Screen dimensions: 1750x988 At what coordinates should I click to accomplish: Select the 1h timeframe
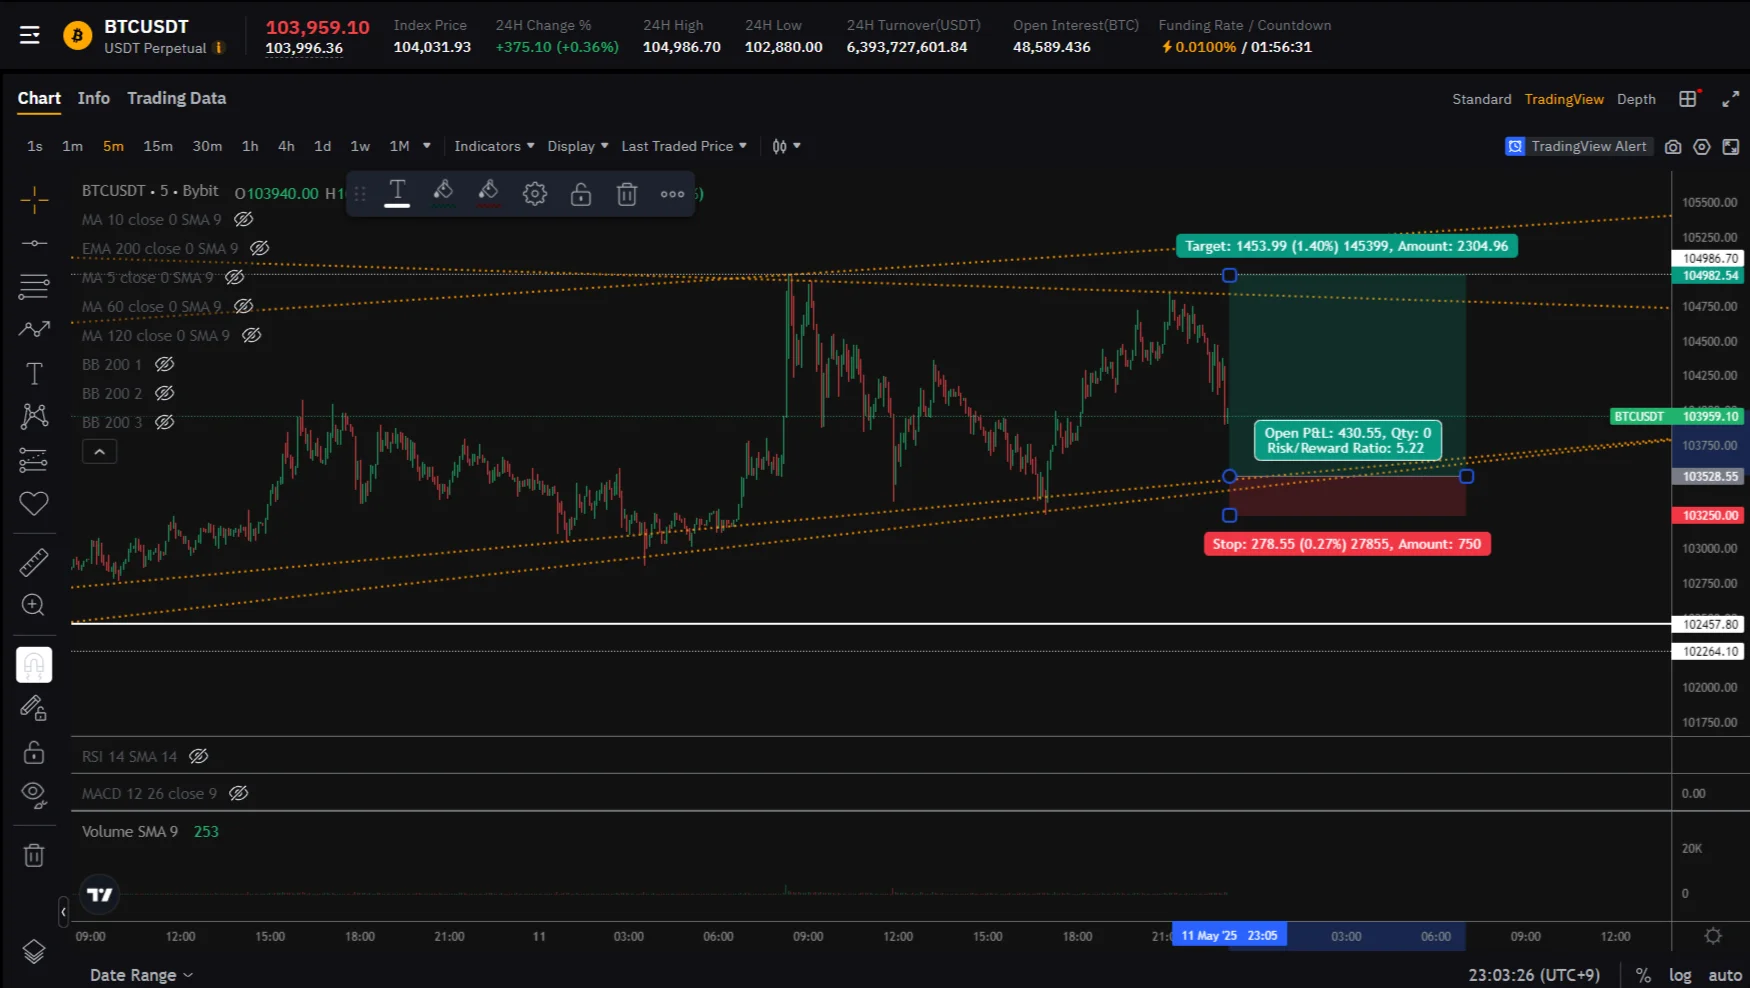click(x=250, y=146)
